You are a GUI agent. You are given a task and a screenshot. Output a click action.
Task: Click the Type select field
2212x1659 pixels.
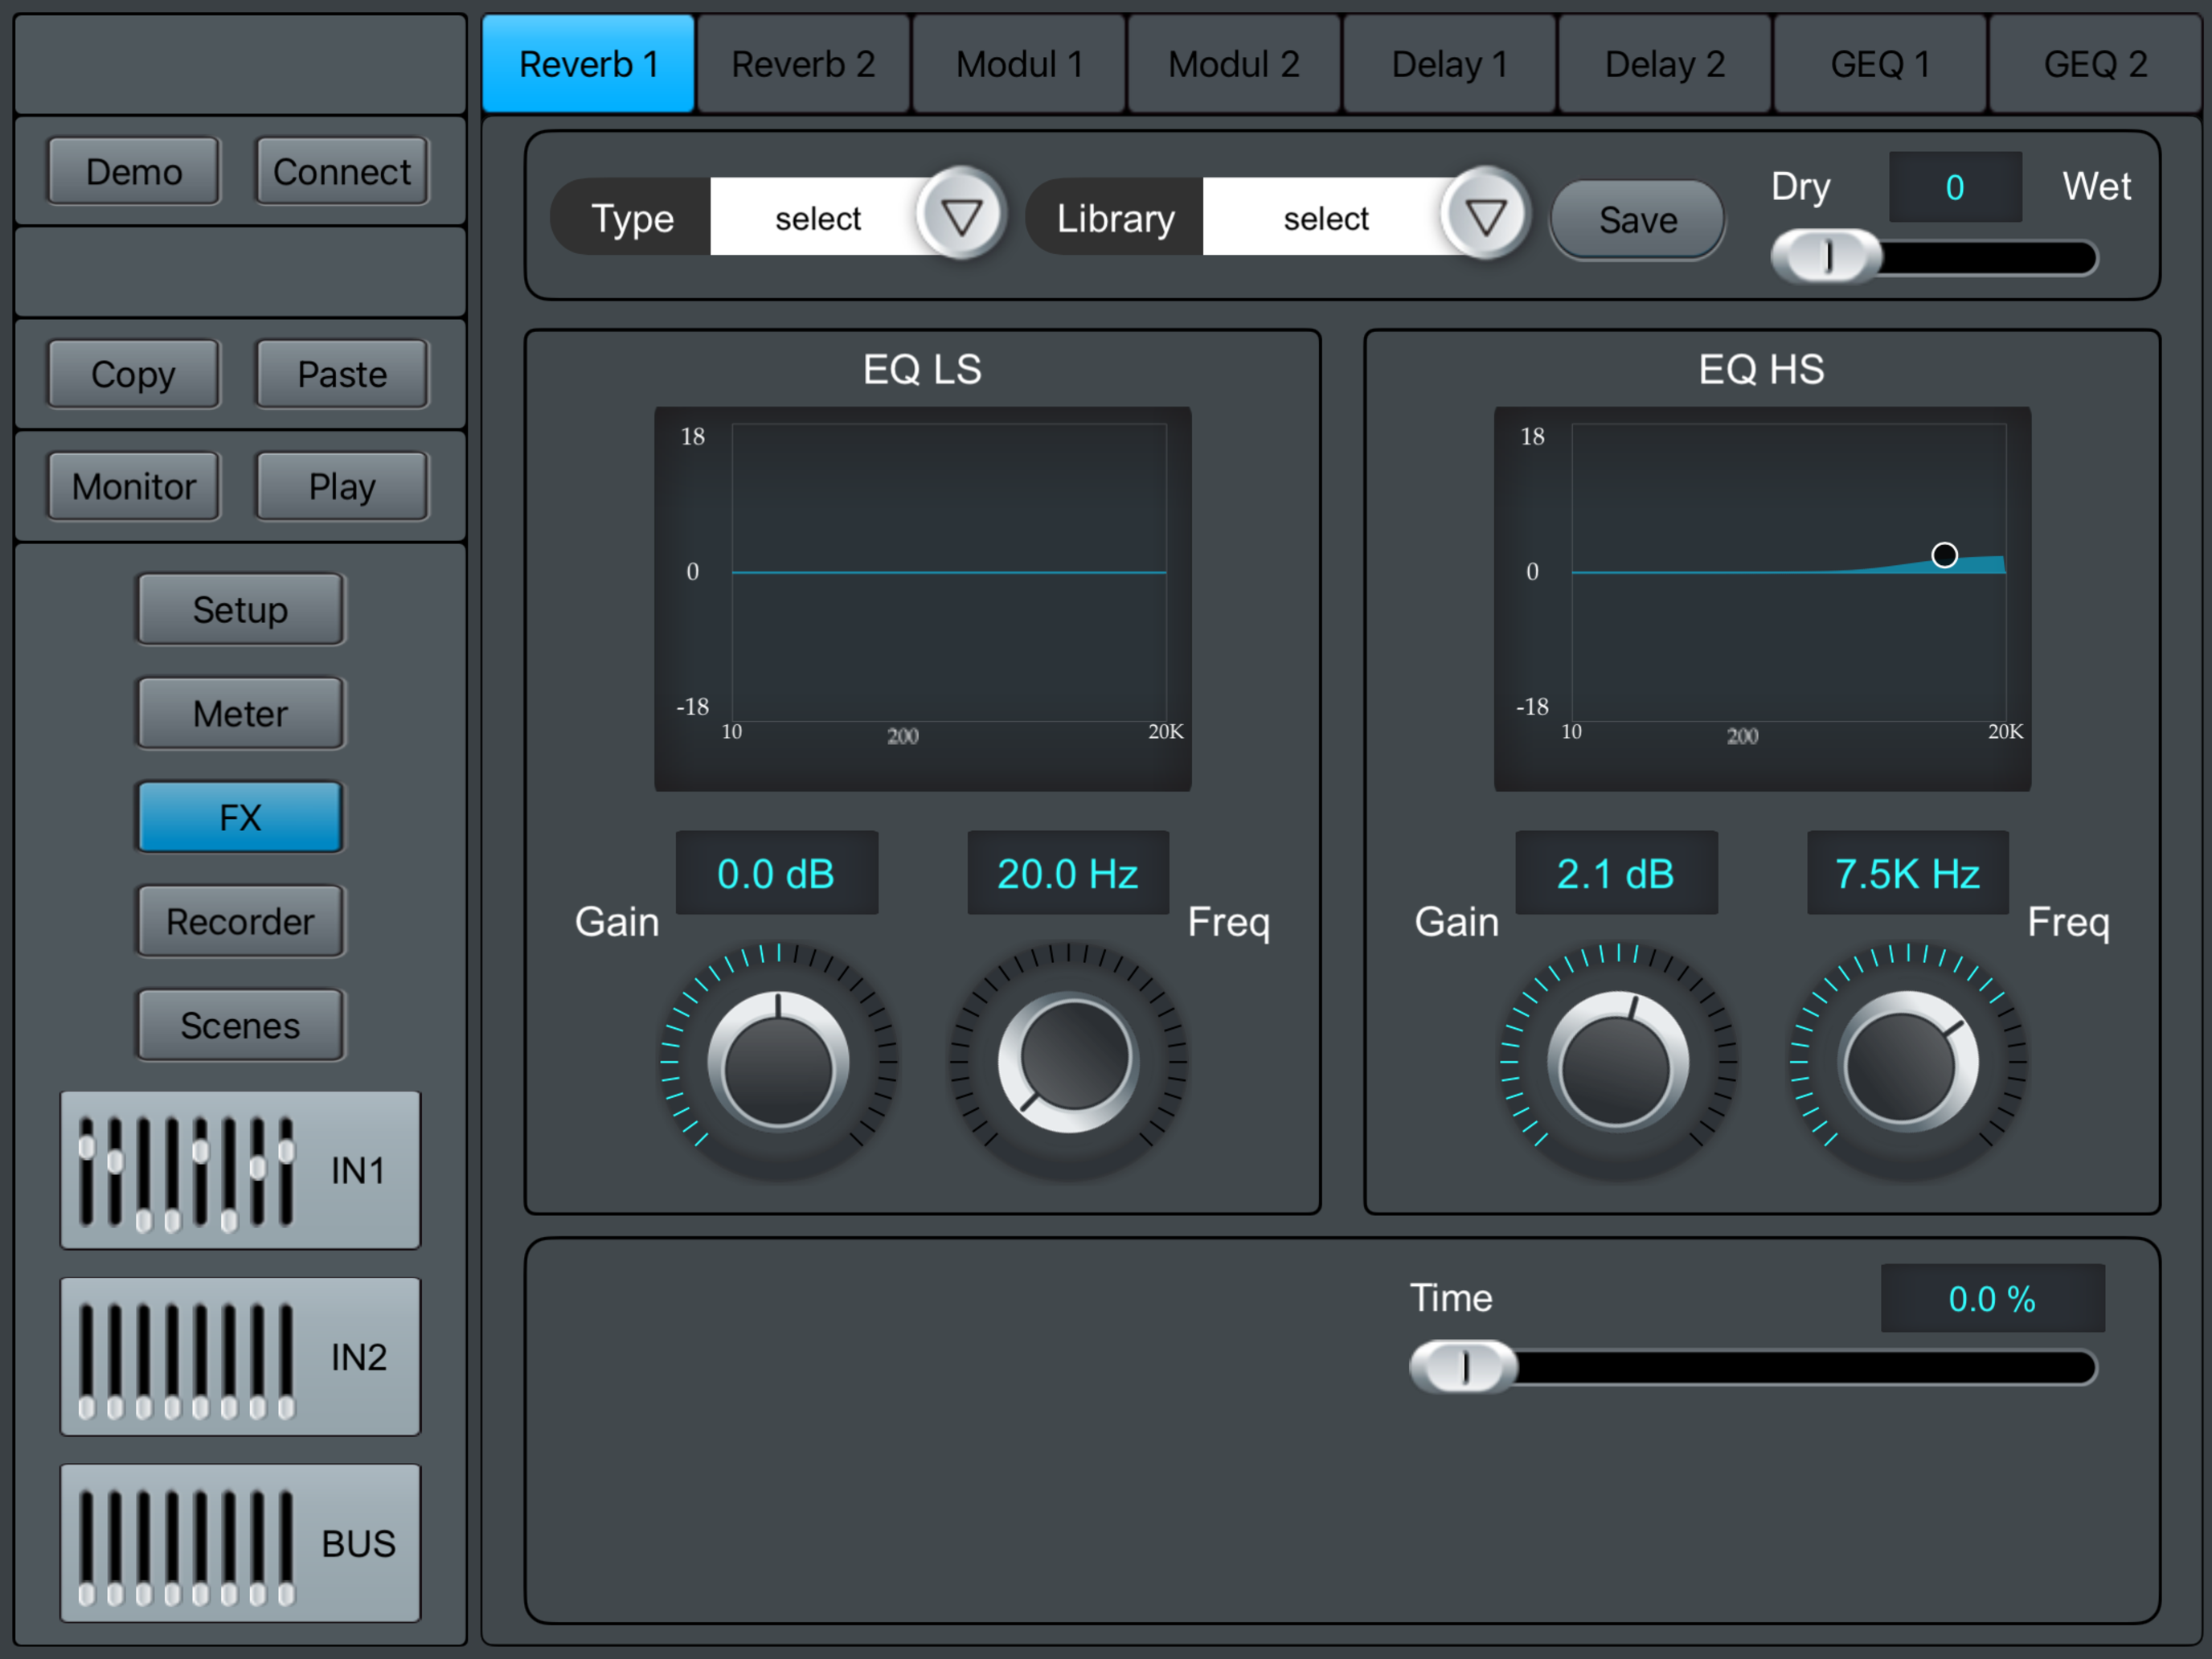tap(818, 217)
